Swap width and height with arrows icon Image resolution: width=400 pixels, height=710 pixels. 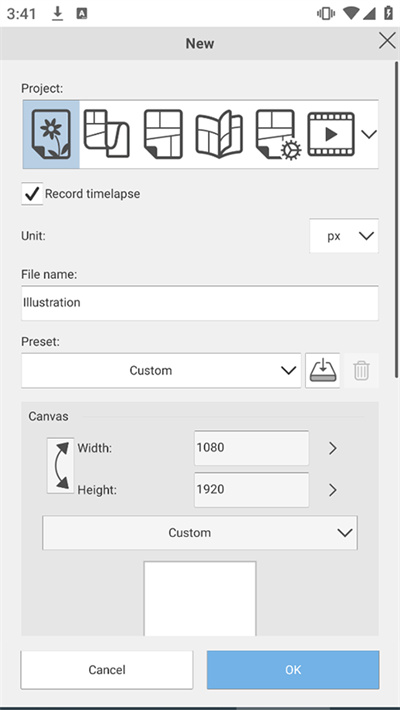point(60,465)
